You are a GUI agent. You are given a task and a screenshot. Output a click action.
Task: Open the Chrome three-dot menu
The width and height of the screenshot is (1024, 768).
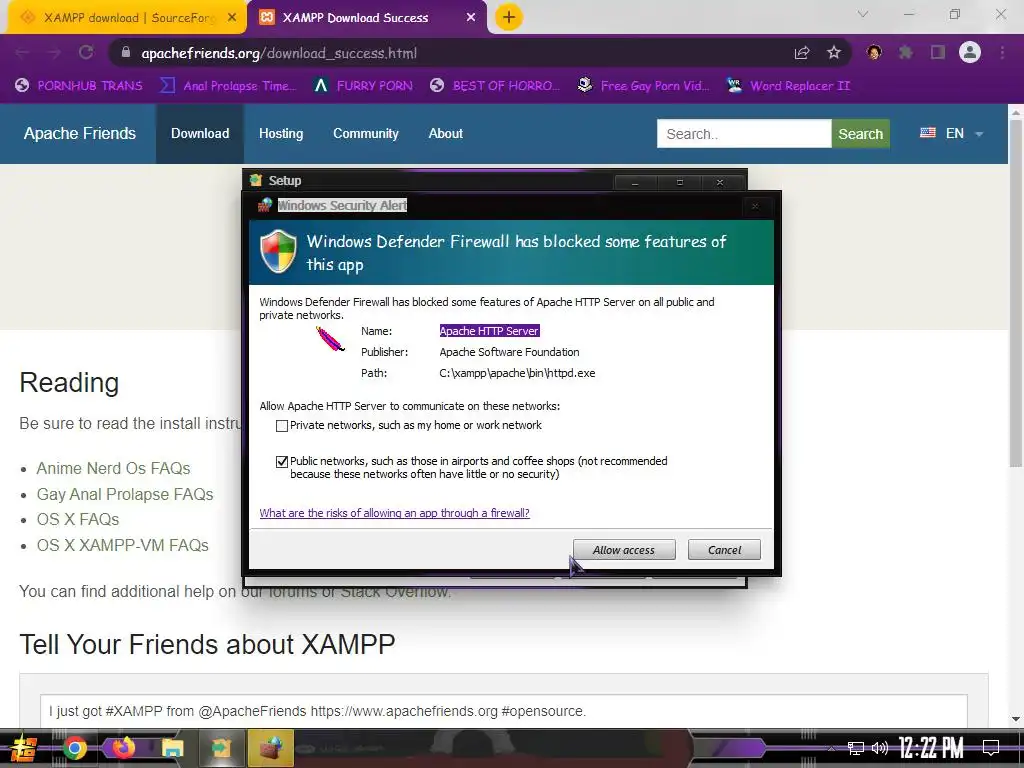click(x=1002, y=53)
